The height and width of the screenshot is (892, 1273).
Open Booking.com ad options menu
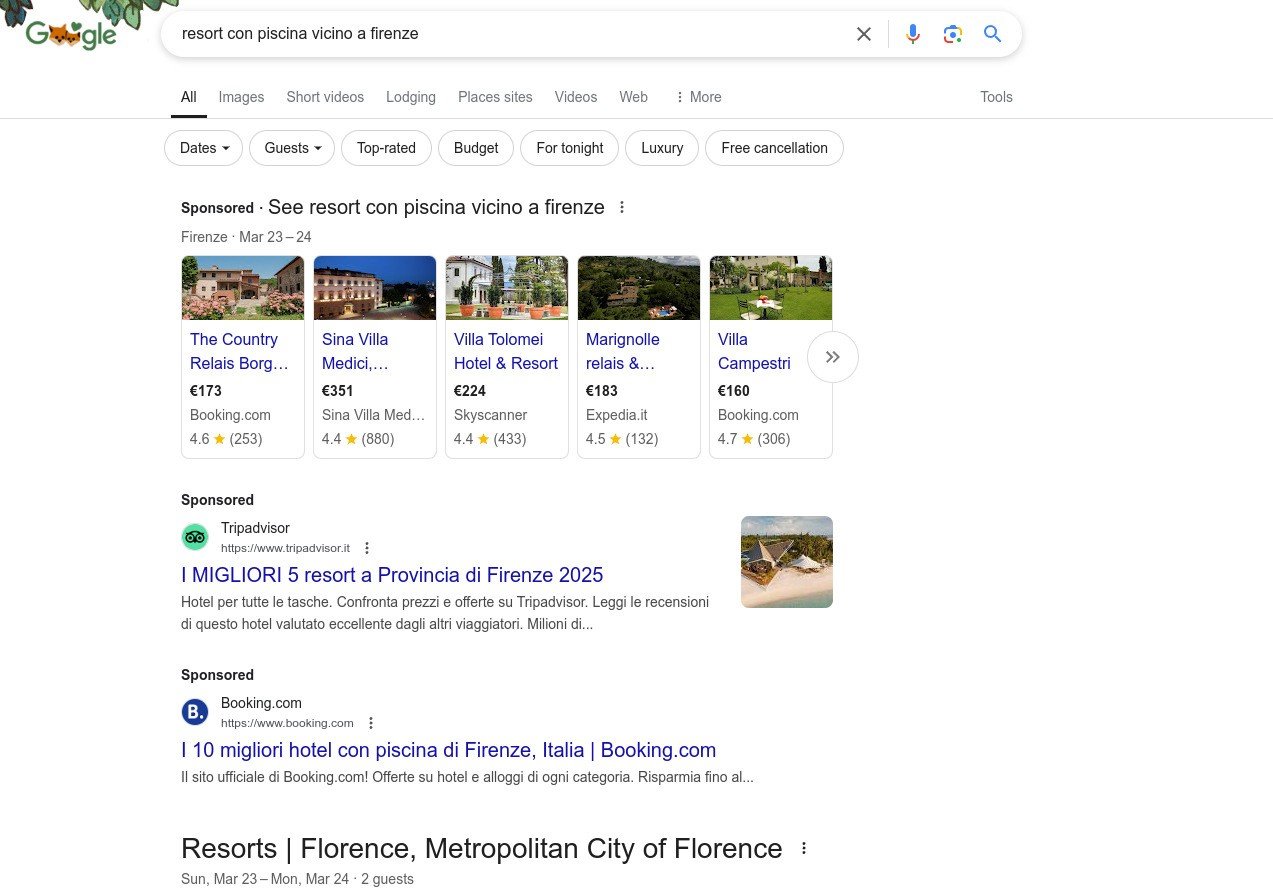371,723
